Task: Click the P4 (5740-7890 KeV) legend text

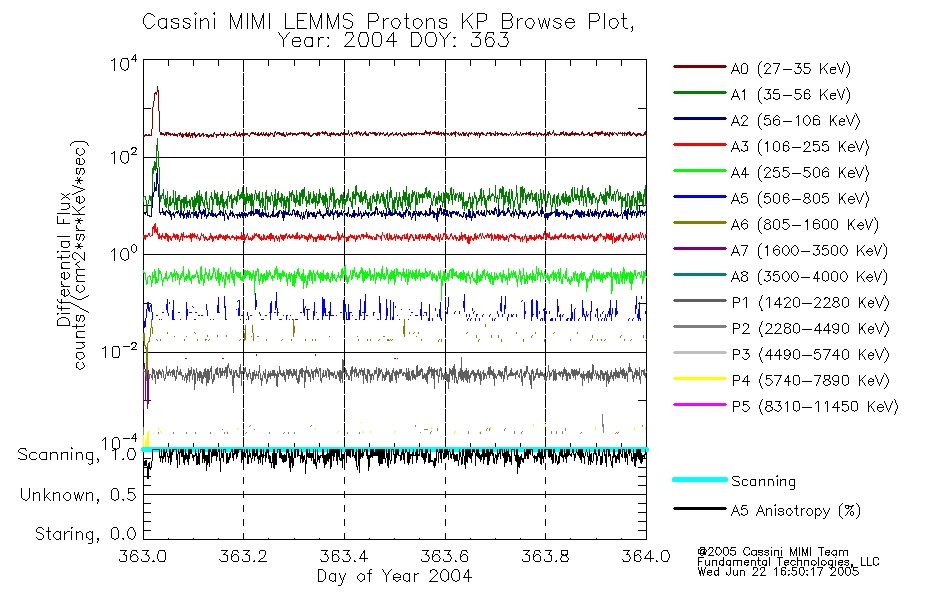Action: tap(811, 381)
